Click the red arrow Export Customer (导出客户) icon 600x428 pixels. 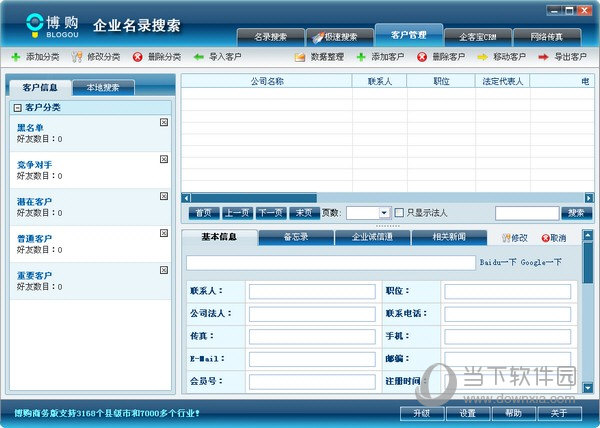pyautogui.click(x=543, y=57)
